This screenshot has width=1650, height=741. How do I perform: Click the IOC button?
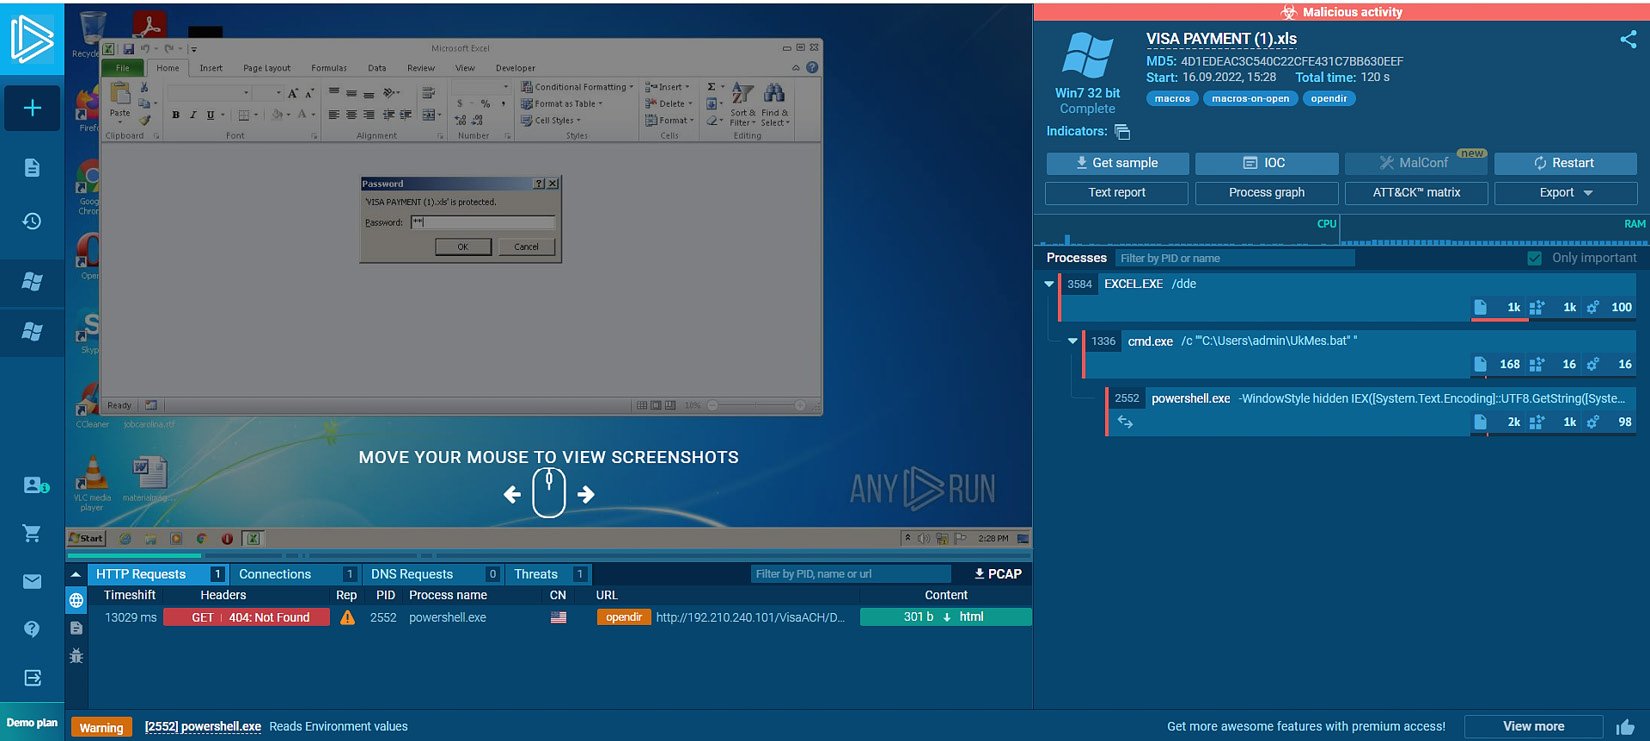[x=1266, y=163]
